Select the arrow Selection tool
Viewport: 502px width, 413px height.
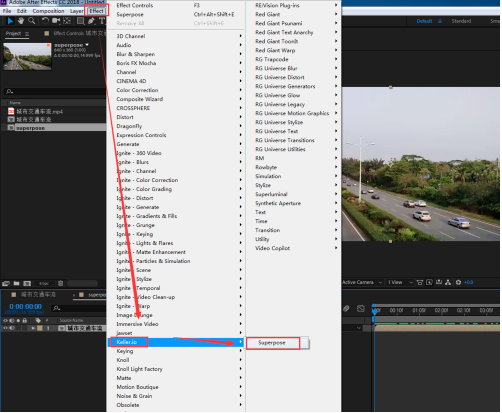pyautogui.click(x=10, y=21)
